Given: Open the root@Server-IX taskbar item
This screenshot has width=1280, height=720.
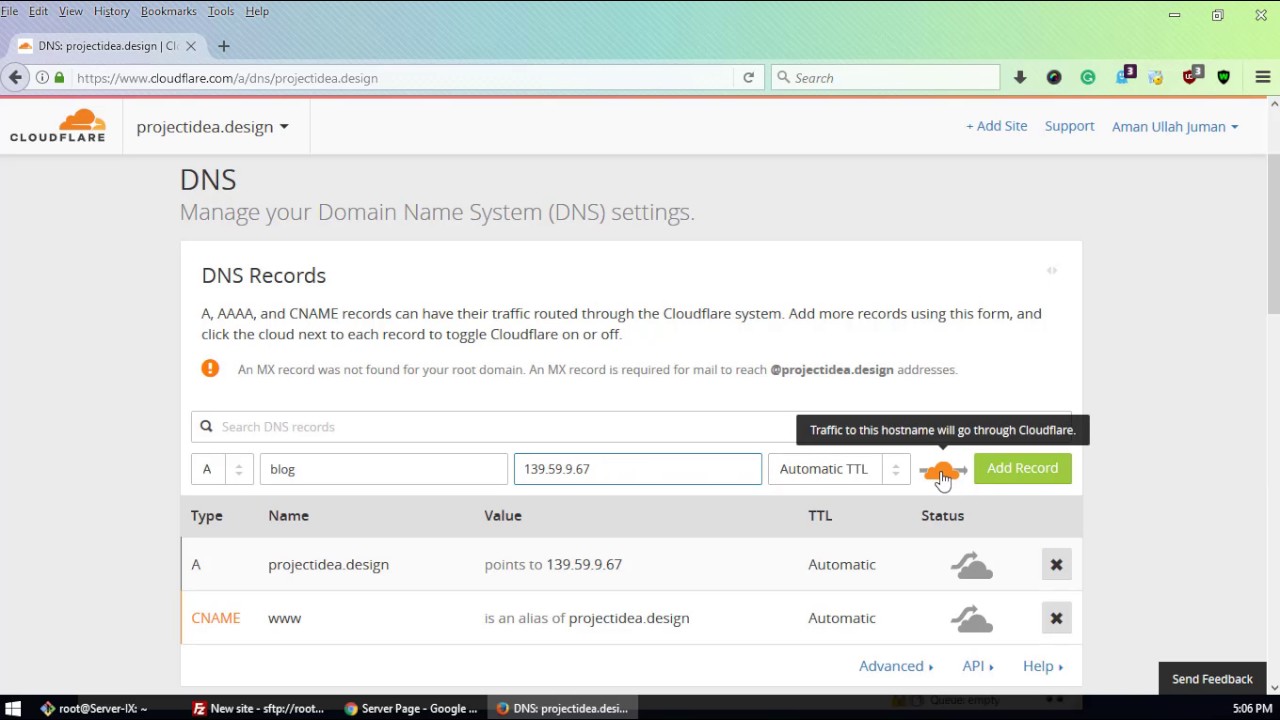Looking at the screenshot, I should click(x=94, y=708).
